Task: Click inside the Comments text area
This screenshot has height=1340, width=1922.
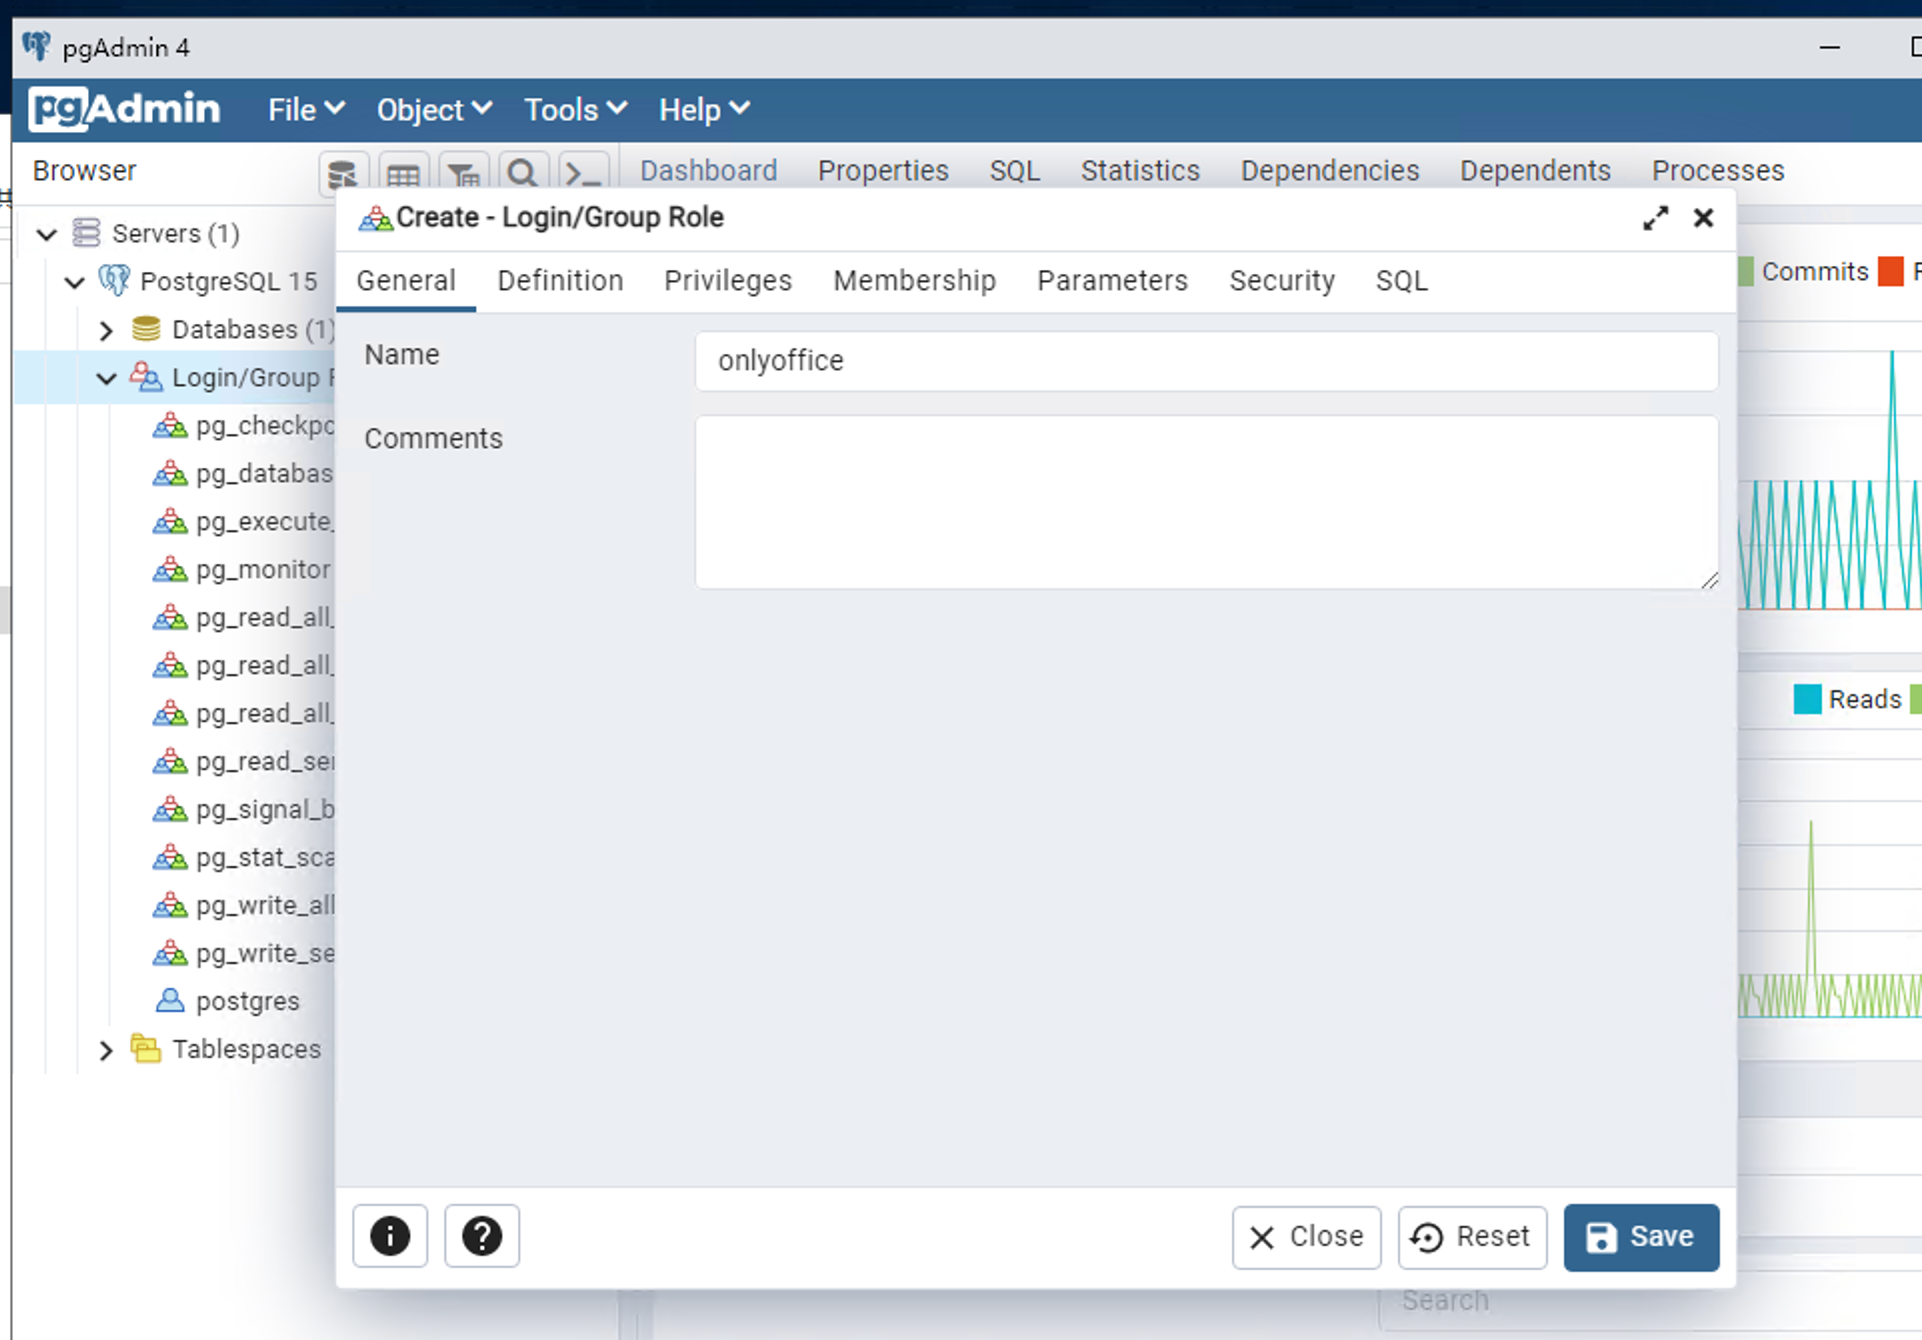Action: click(x=1207, y=502)
